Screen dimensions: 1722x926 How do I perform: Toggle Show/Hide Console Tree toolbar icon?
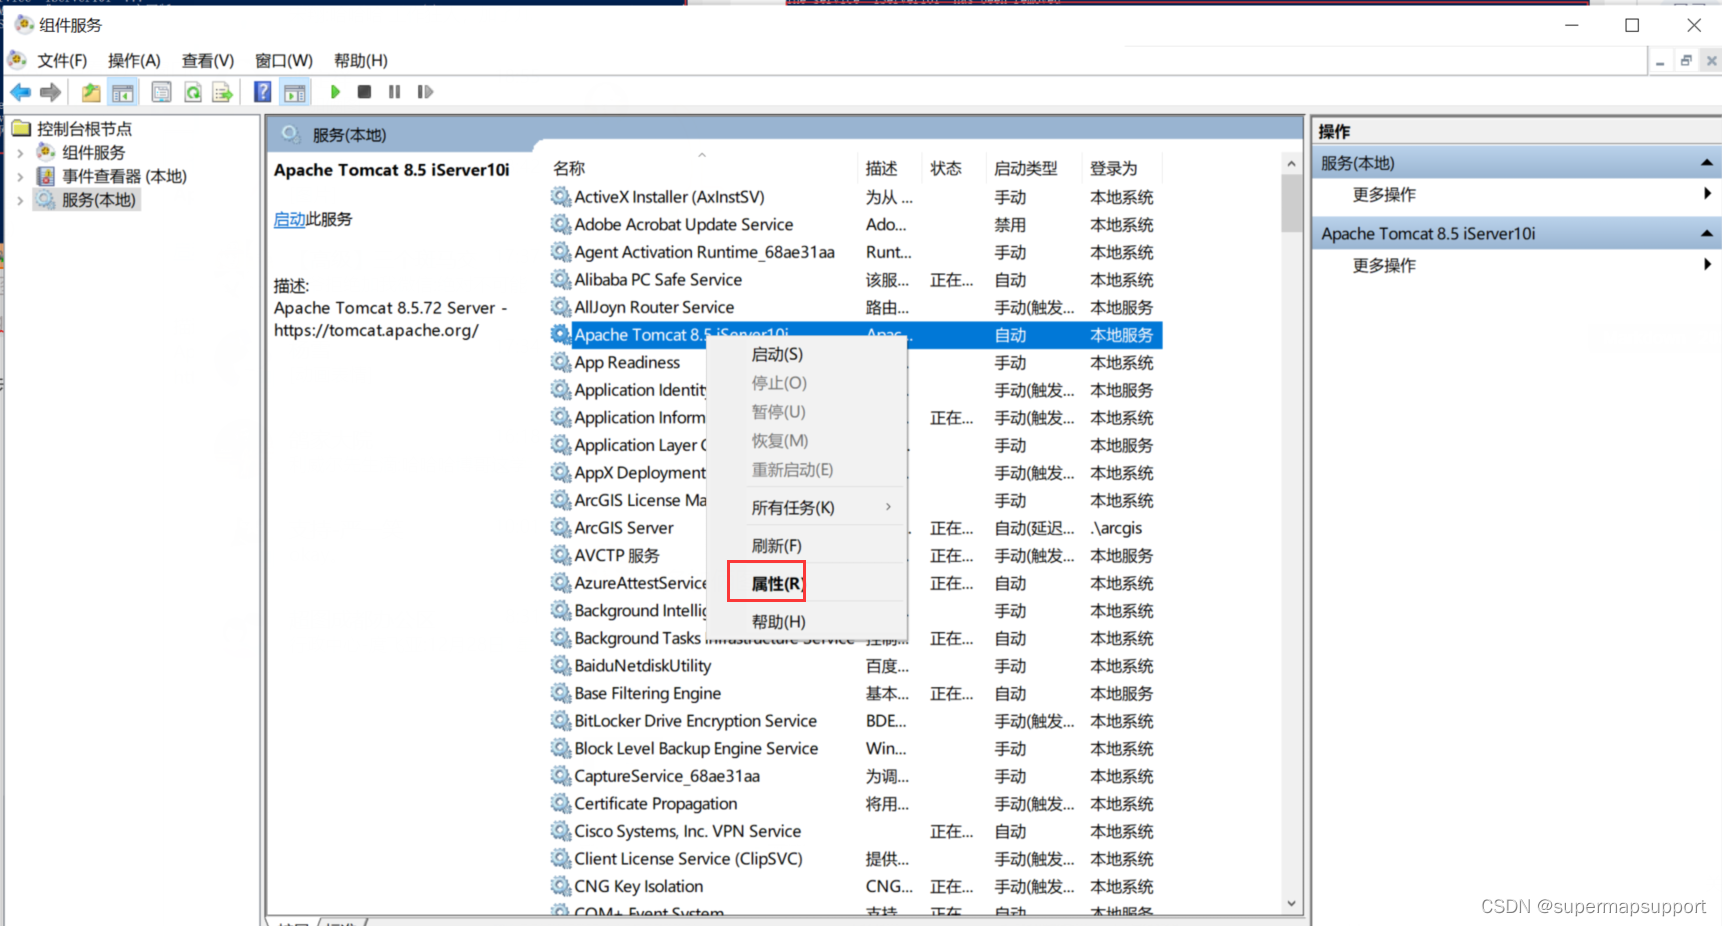coord(123,92)
